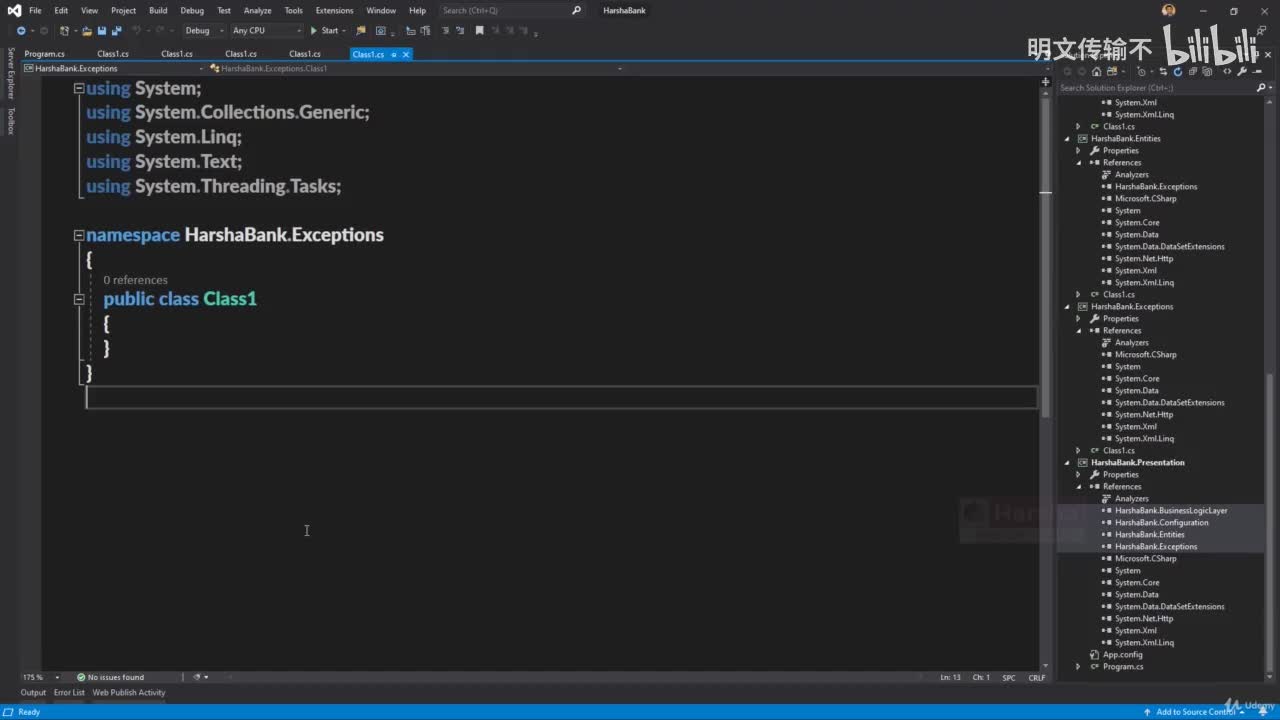The height and width of the screenshot is (720, 1280).
Task: Open the File menu
Action: 35,10
